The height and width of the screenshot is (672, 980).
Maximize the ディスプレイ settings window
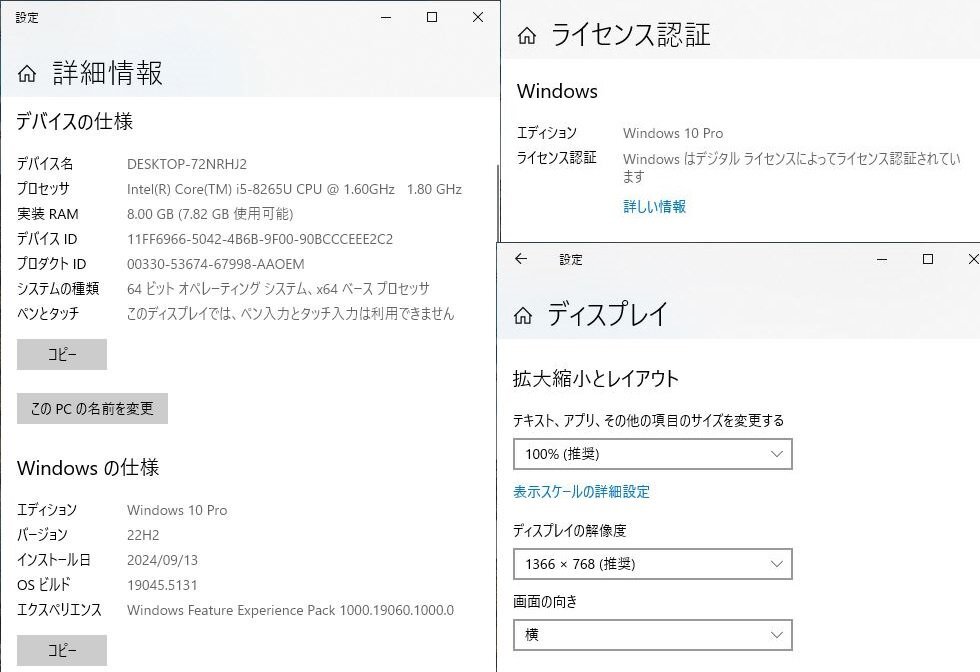coord(928,259)
